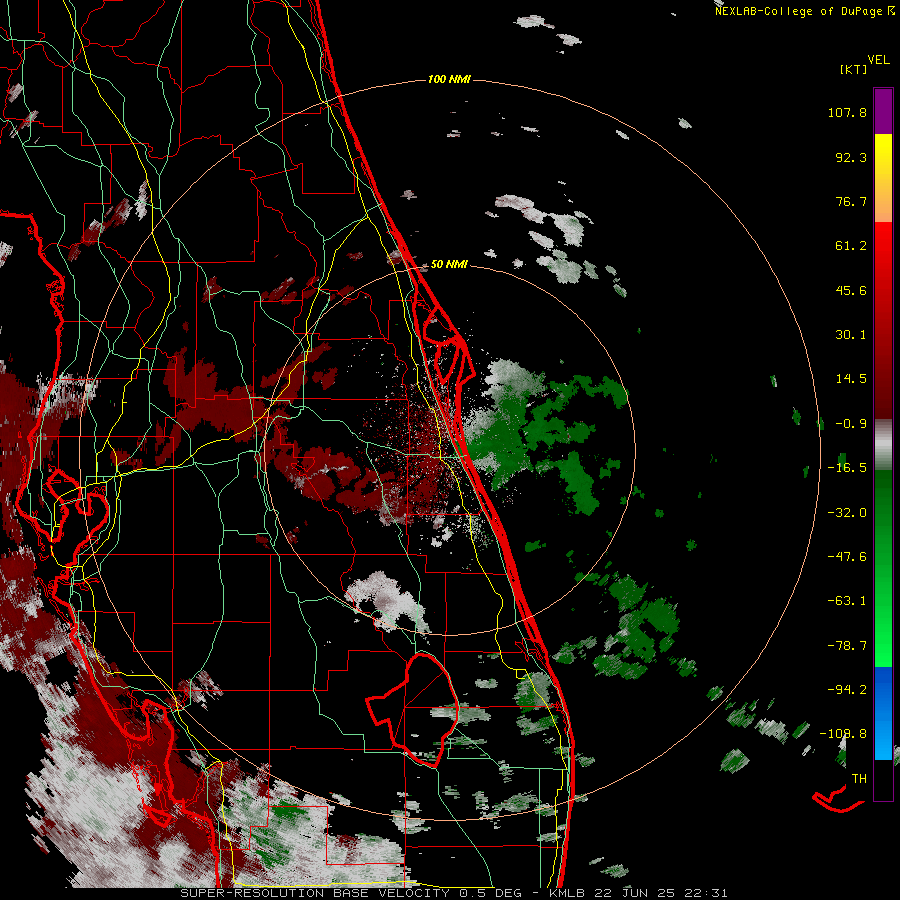Click the 61.2 velocity scale value

(851, 246)
